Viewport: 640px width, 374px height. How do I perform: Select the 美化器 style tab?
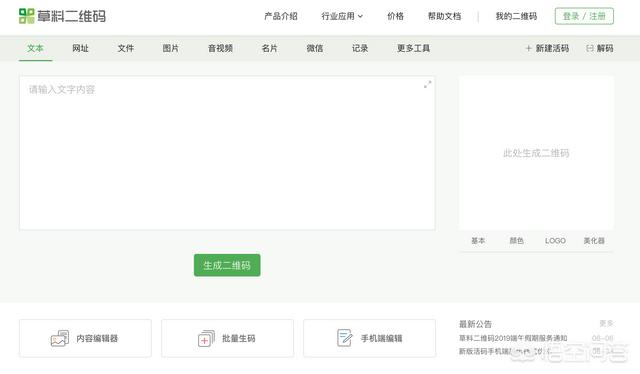[594, 240]
